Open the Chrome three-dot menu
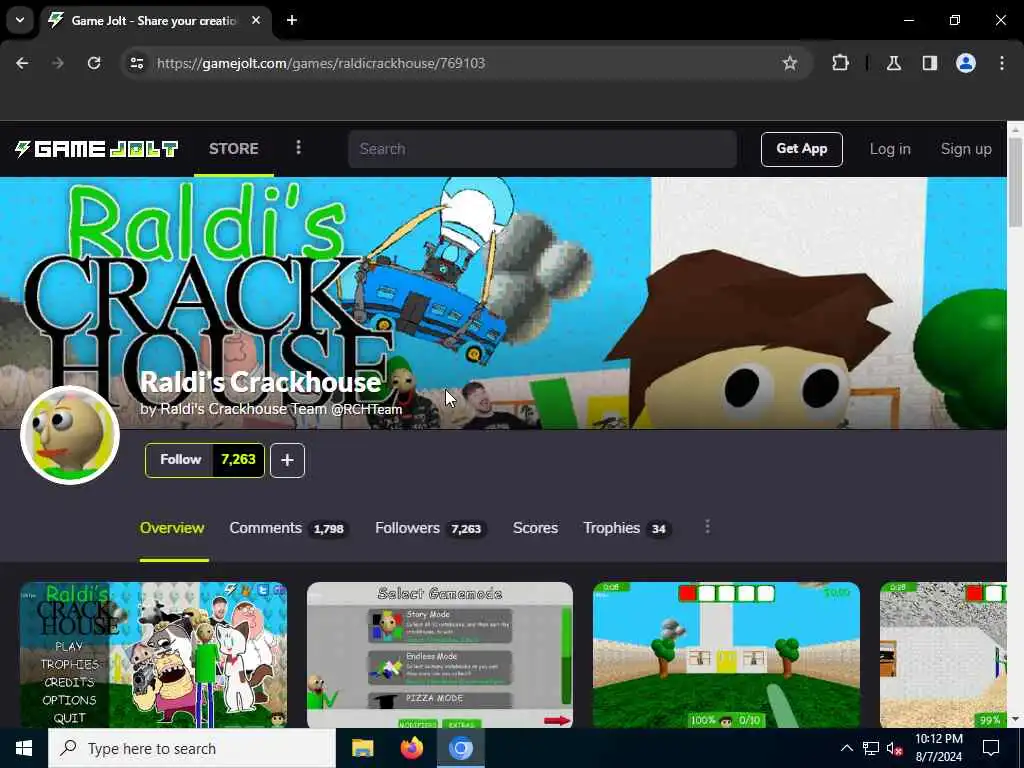This screenshot has height=768, width=1024. click(x=1002, y=63)
